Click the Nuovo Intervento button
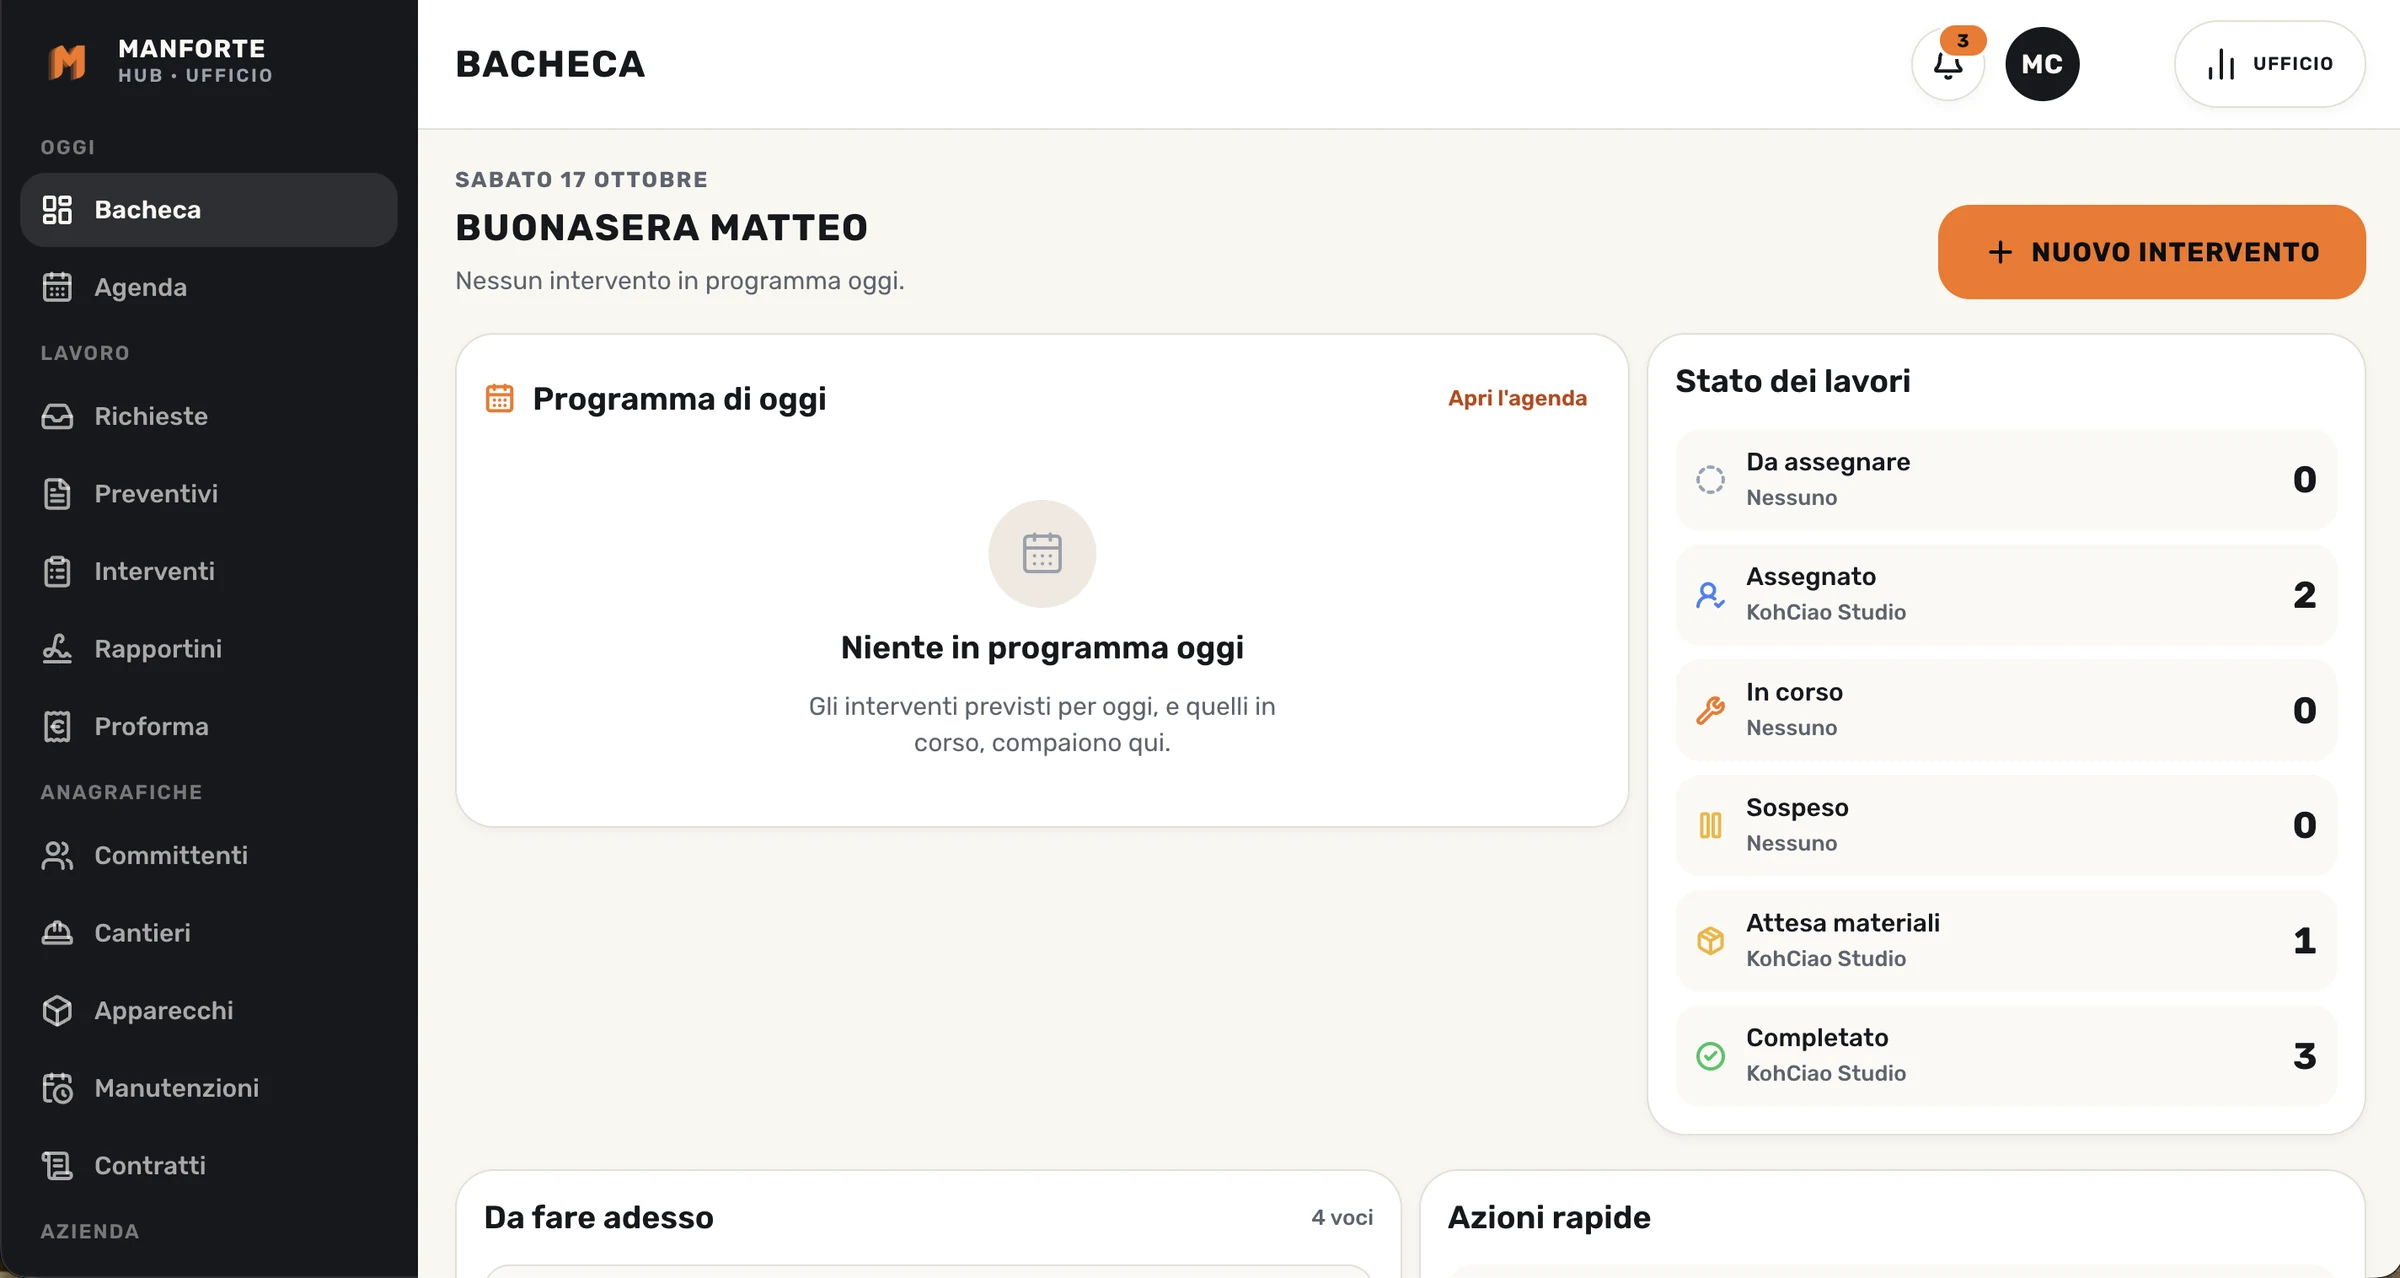The width and height of the screenshot is (2400, 1278). pos(2152,252)
